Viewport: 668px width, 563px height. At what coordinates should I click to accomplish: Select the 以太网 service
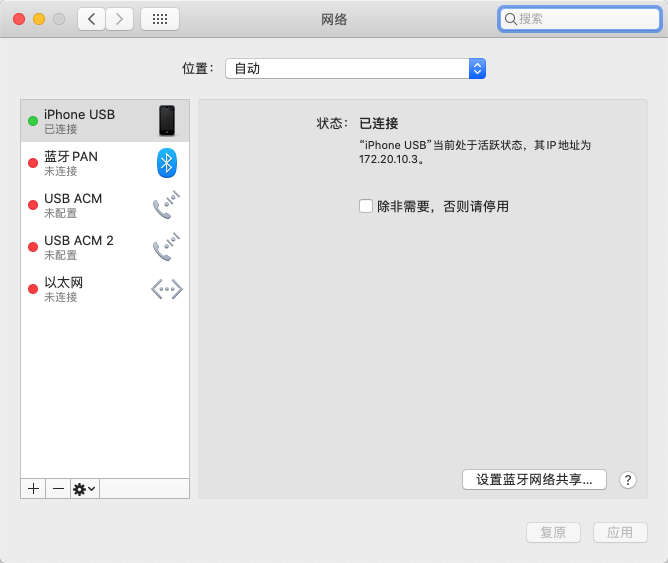coord(105,289)
